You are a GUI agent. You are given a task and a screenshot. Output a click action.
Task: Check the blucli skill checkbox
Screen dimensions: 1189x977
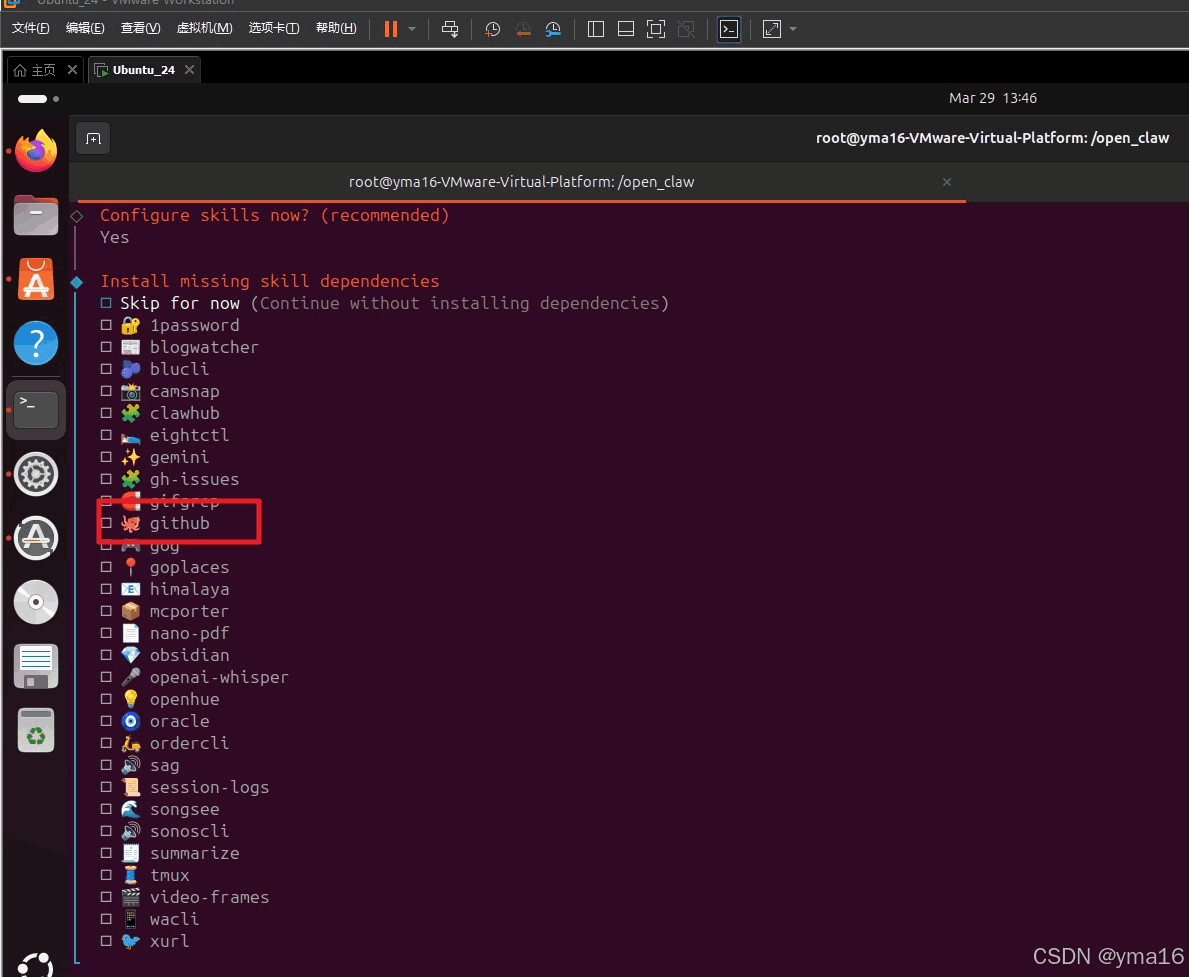[x=105, y=369]
